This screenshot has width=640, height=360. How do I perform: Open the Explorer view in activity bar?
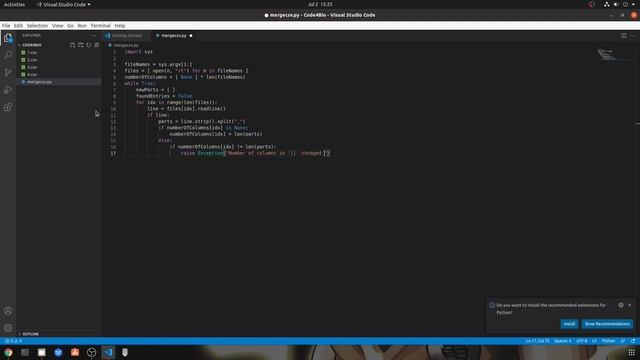pos(8,38)
